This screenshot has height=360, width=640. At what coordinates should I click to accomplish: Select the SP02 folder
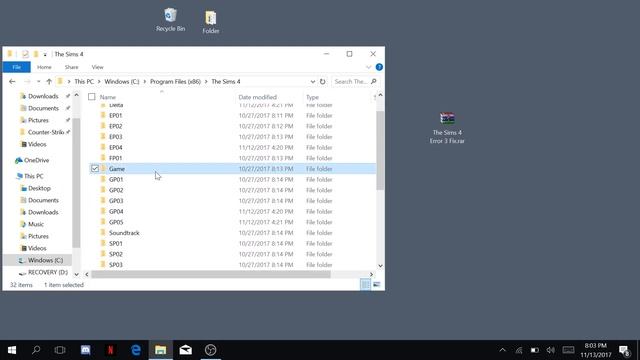pyautogui.click(x=116, y=254)
